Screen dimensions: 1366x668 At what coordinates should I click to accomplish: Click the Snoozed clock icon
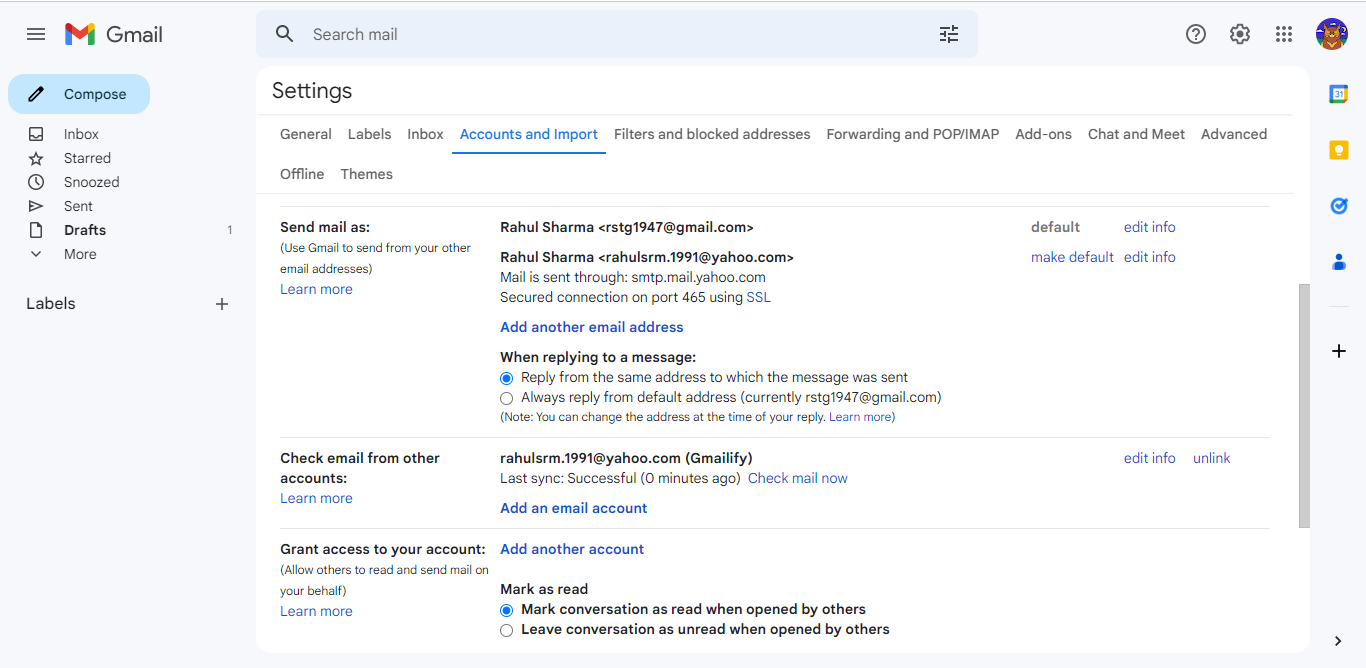tap(36, 182)
